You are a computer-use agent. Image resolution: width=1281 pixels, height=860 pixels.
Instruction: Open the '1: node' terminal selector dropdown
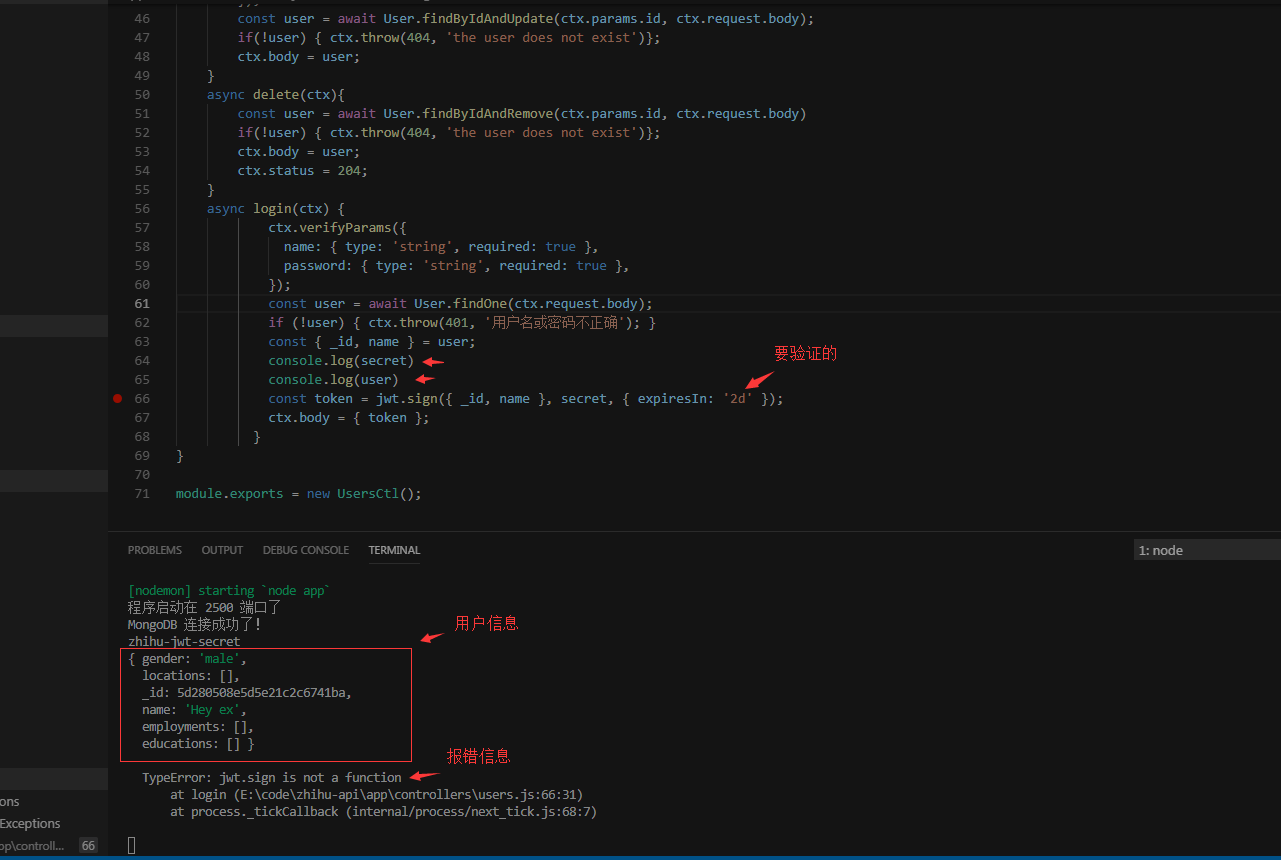click(x=1207, y=550)
